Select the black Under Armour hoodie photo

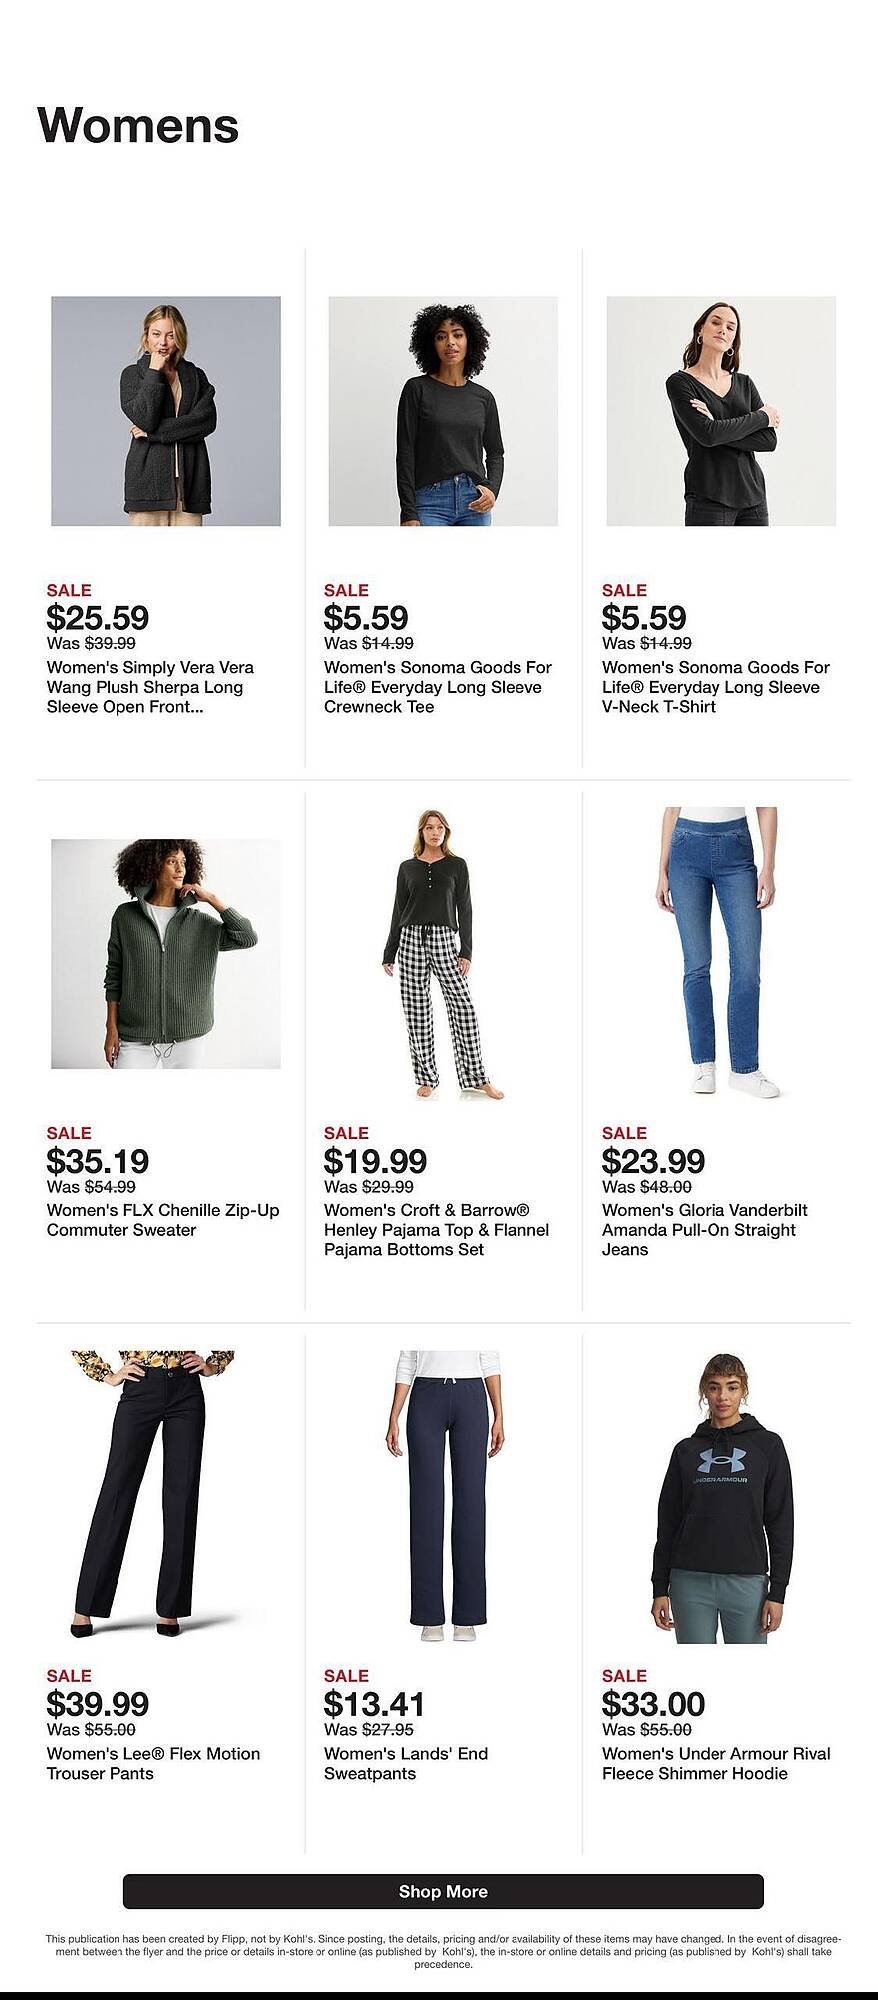pyautogui.click(x=710, y=1500)
